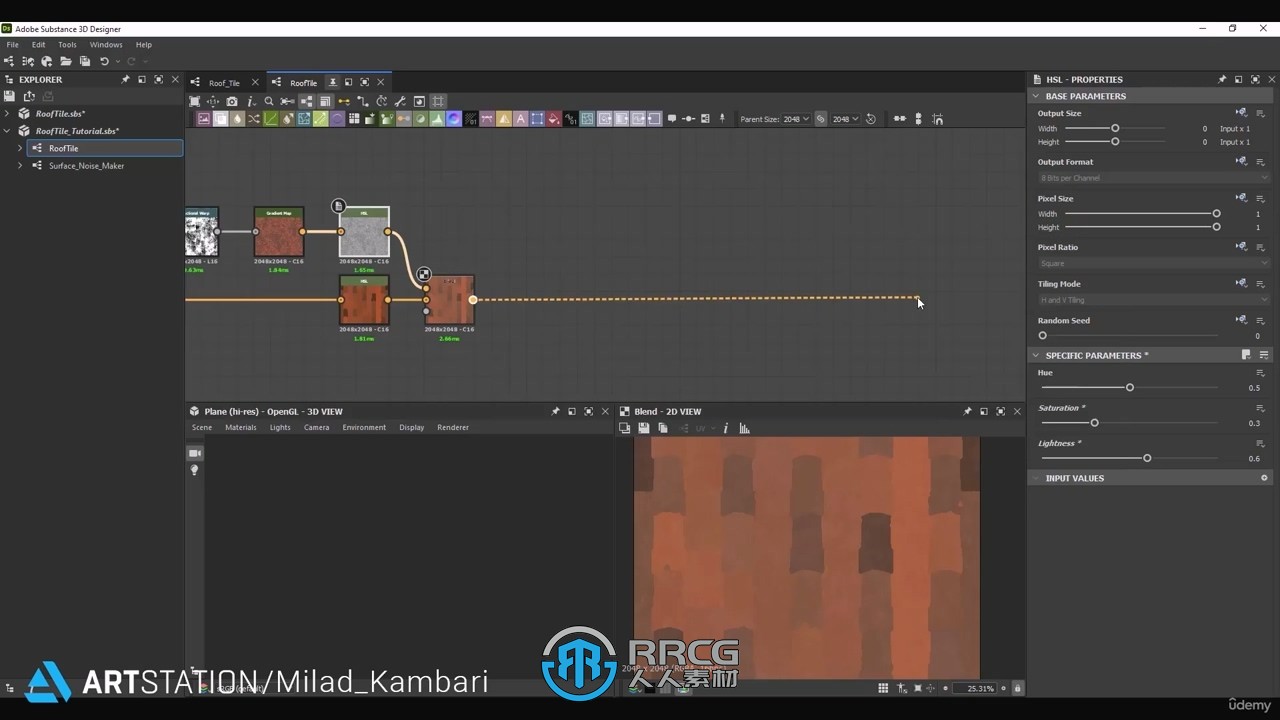The image size is (1280, 720).
Task: Open the Tools menu
Action: (67, 45)
